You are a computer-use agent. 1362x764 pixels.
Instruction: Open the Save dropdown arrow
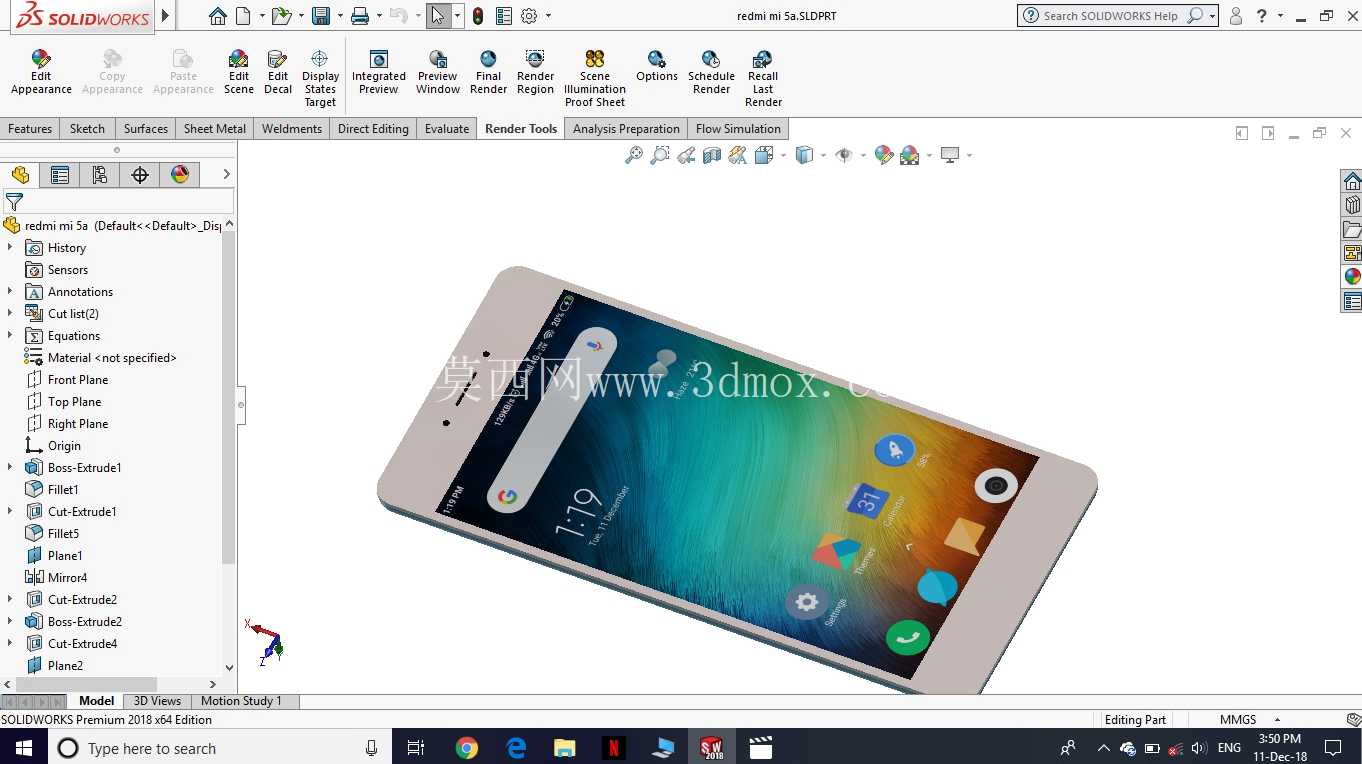tap(340, 16)
